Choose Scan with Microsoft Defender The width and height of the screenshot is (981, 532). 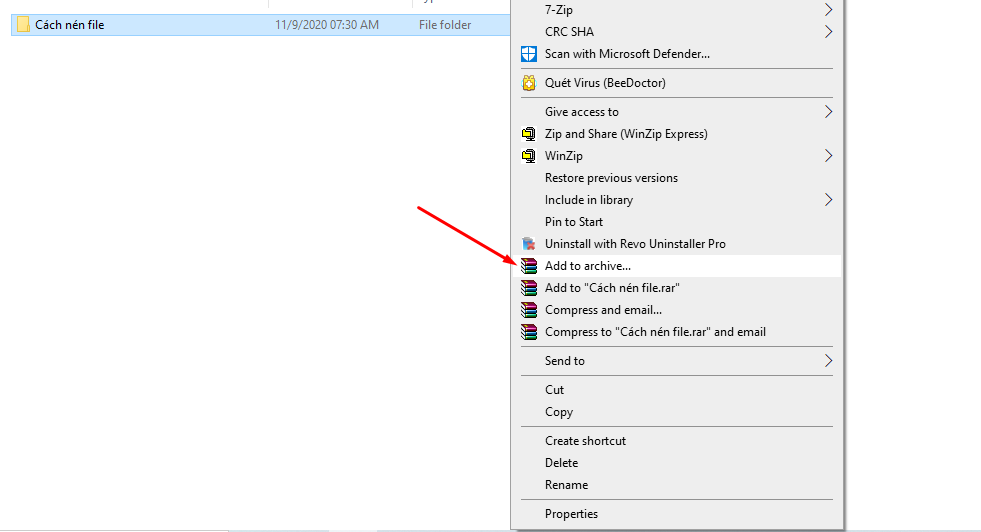tap(627, 54)
